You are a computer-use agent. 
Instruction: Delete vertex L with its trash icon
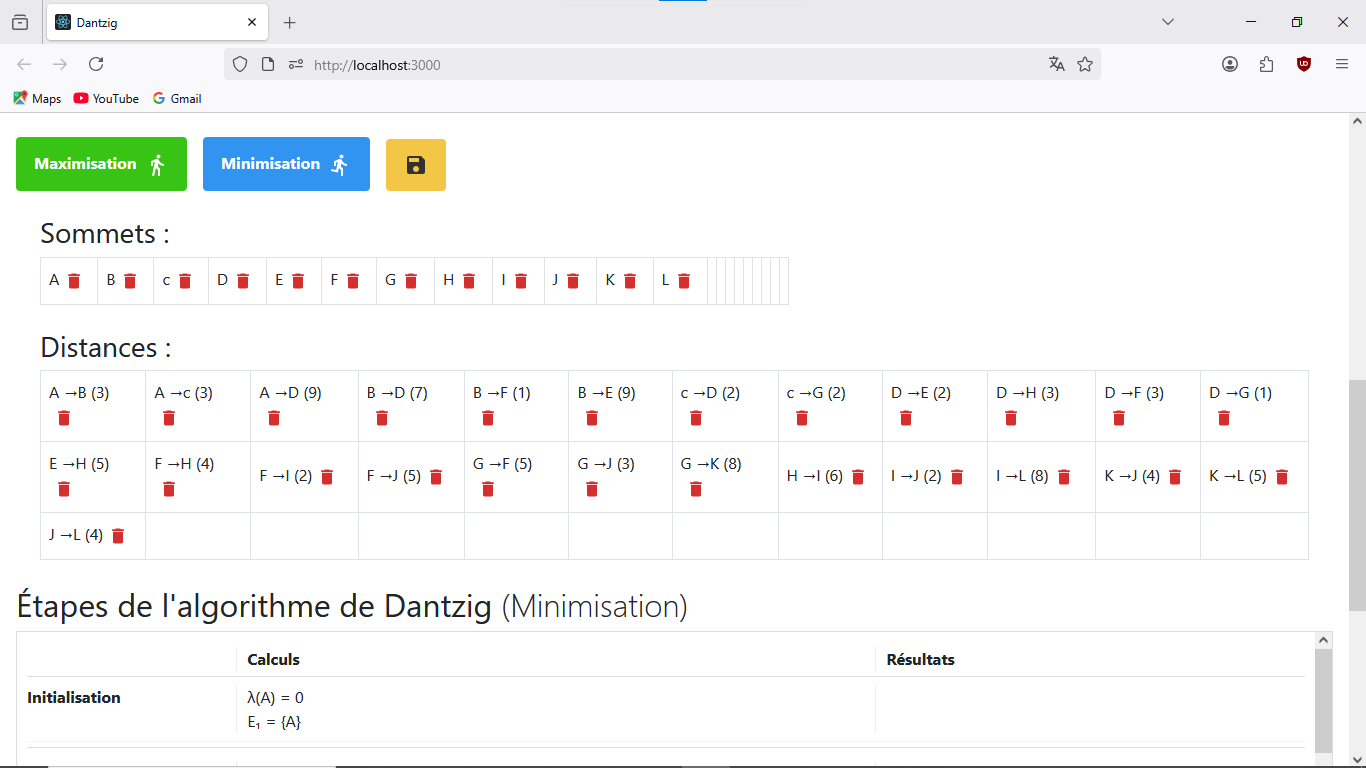point(684,281)
